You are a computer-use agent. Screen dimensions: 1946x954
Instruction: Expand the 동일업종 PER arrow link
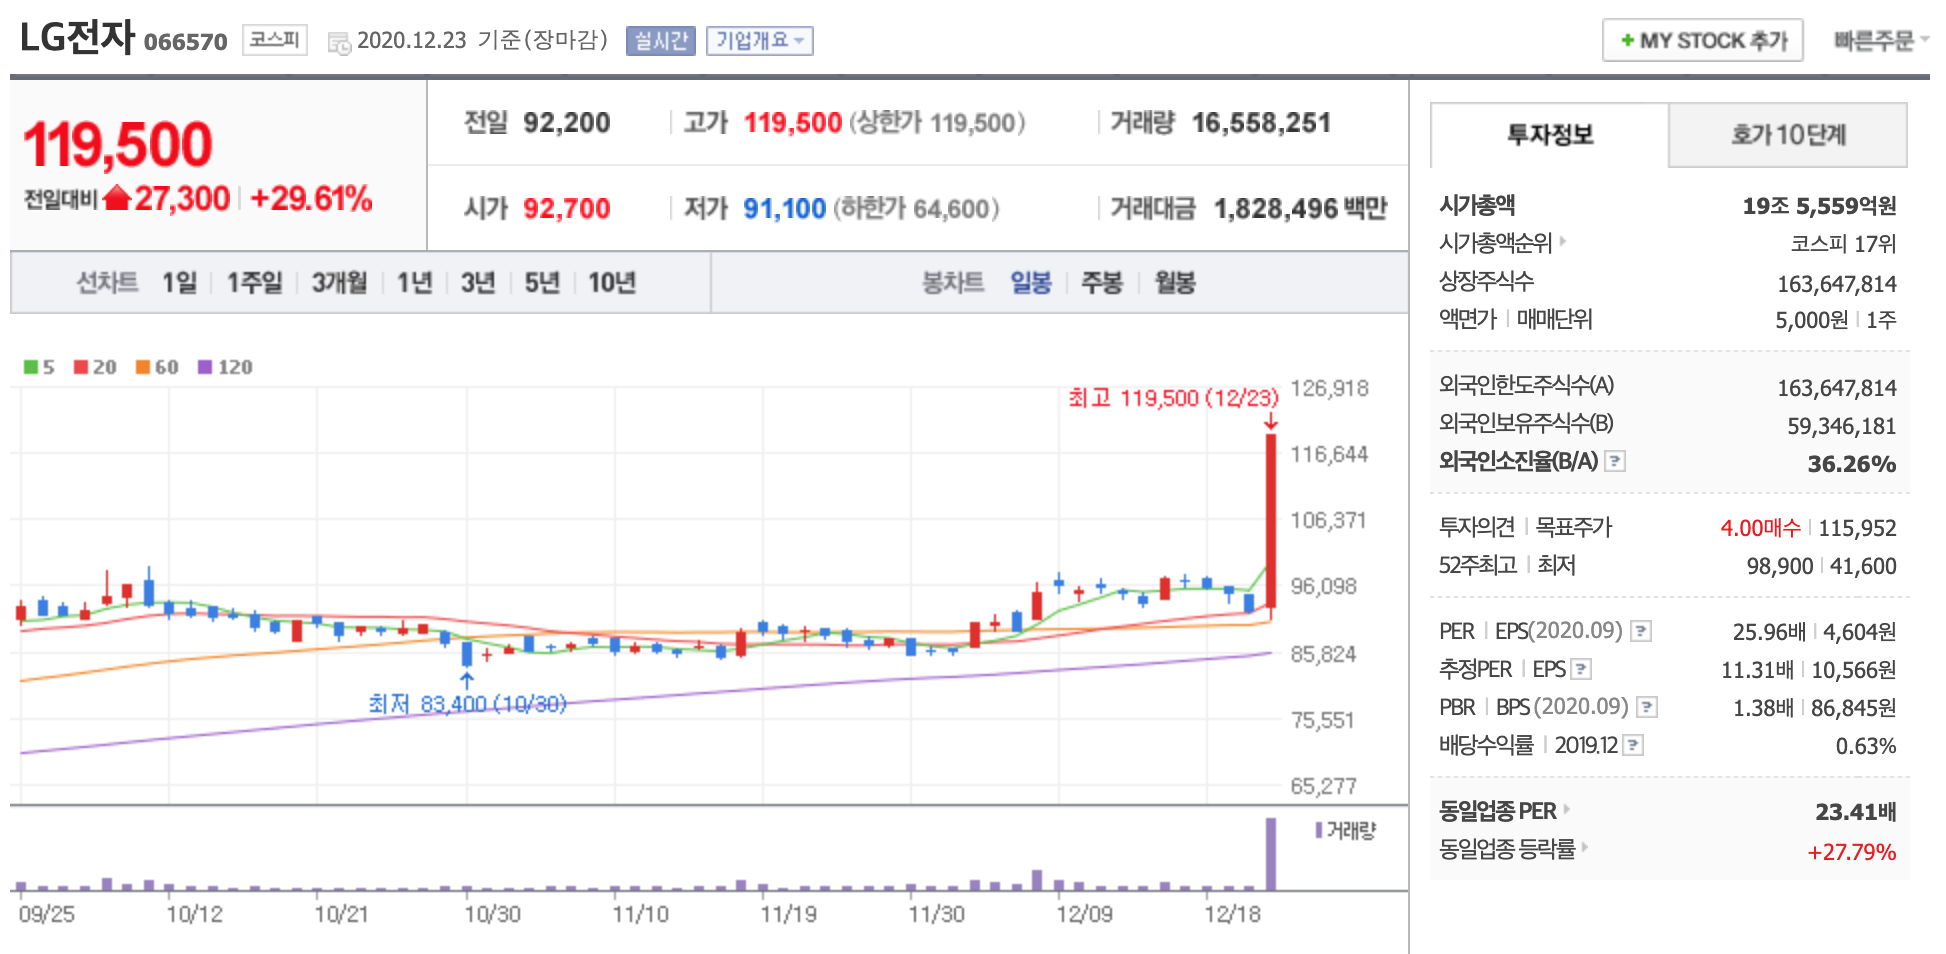[1567, 809]
